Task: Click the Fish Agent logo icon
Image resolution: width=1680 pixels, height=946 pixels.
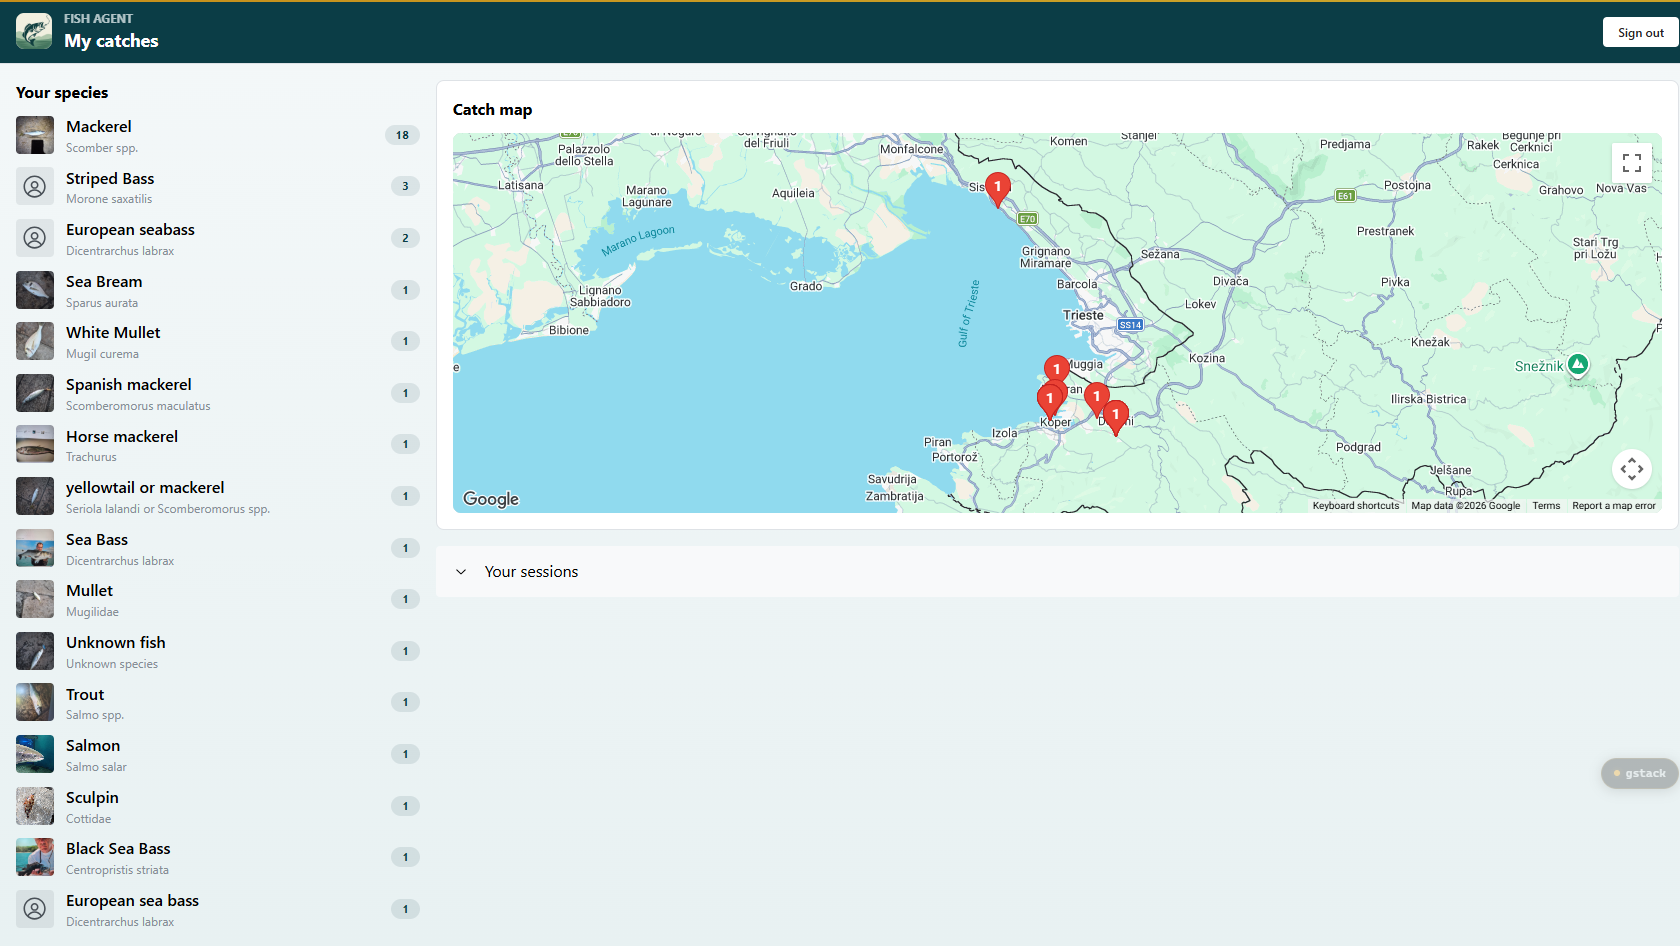Action: pyautogui.click(x=34, y=32)
